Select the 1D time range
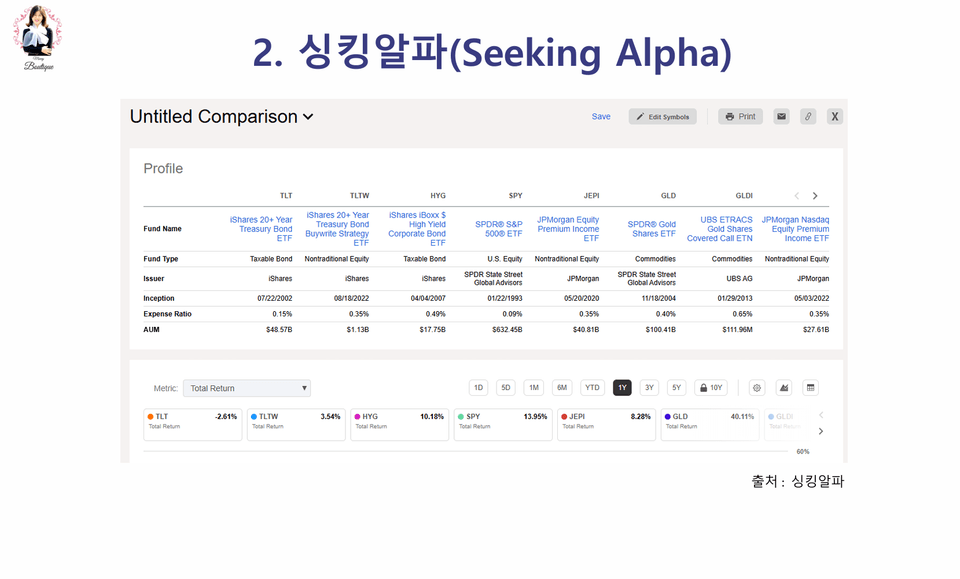This screenshot has height=579, width=960. 479,387
